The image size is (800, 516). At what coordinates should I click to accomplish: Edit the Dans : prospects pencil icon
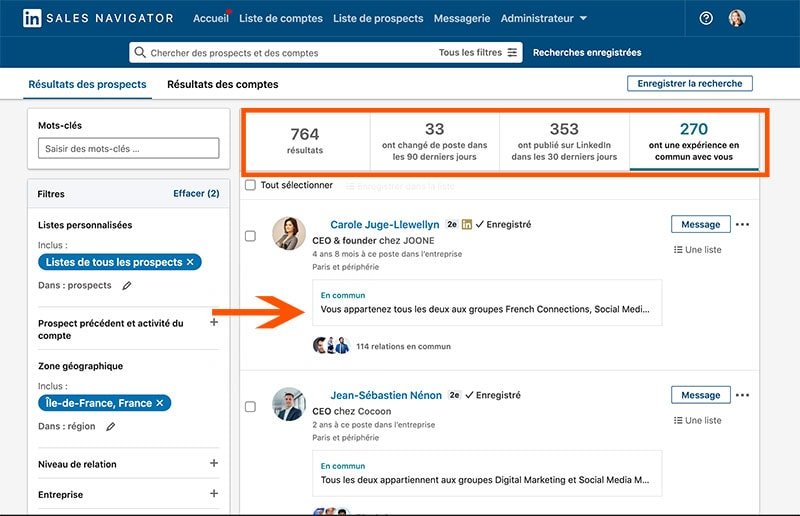click(127, 285)
